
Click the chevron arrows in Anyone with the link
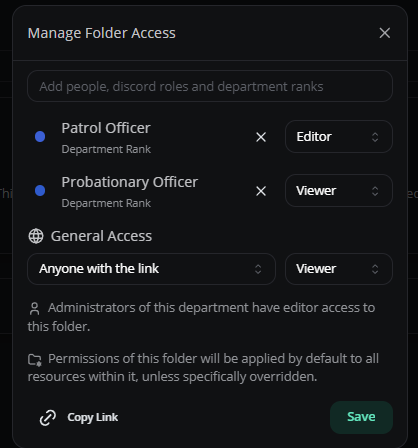pos(258,269)
